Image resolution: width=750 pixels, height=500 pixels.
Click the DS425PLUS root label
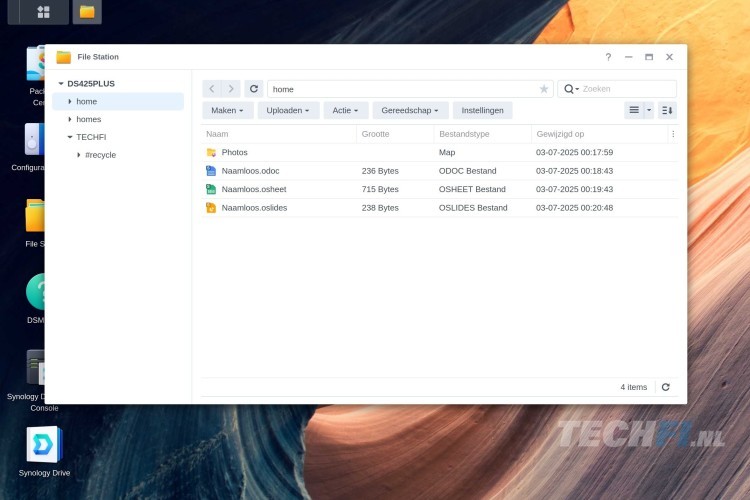(x=91, y=84)
